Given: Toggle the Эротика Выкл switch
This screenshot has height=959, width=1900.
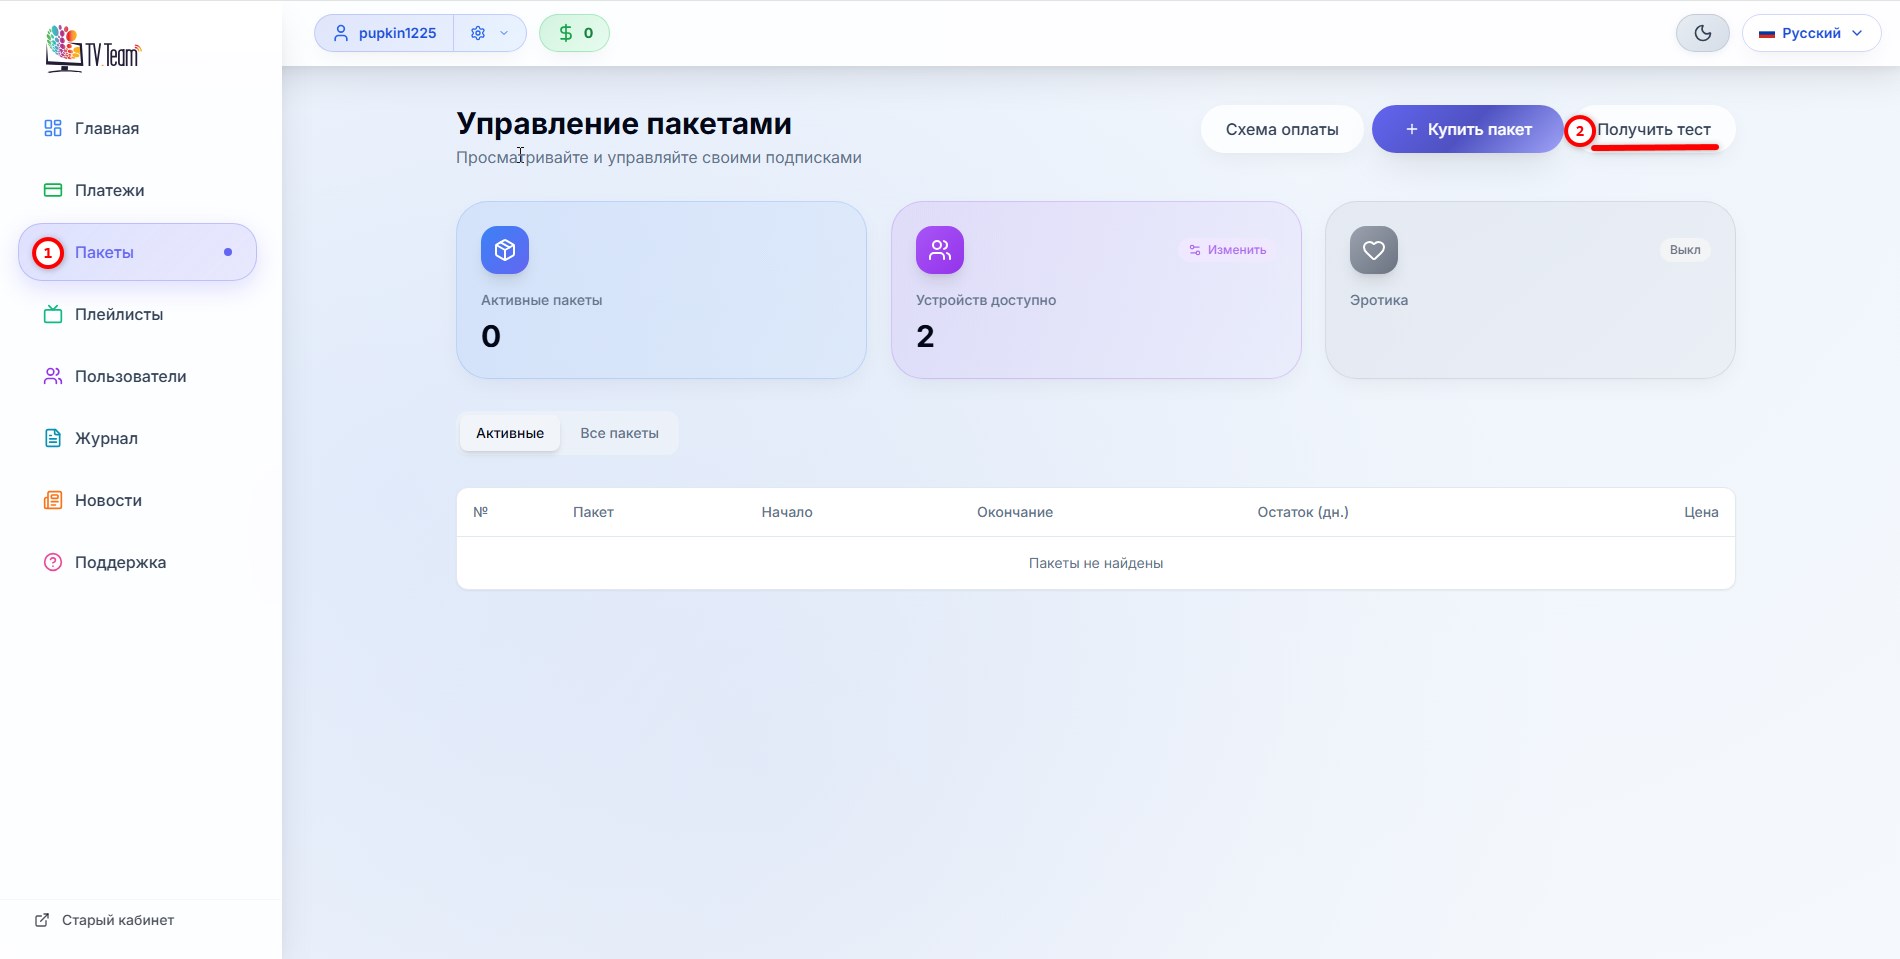Looking at the screenshot, I should [x=1684, y=250].
